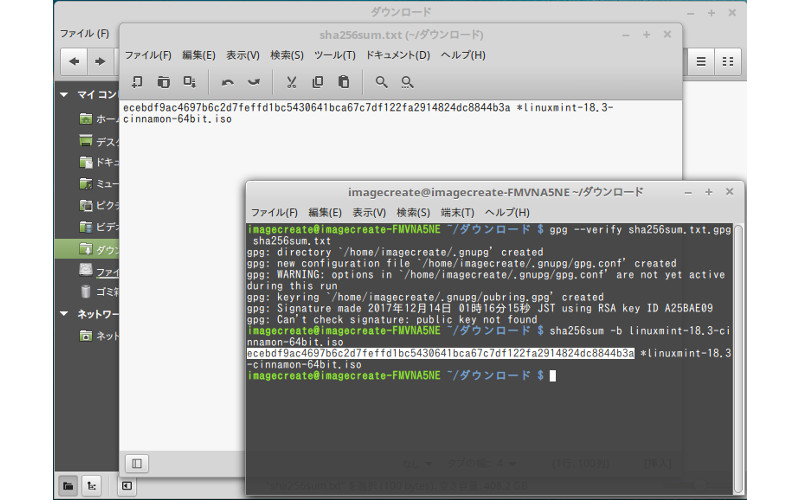This screenshot has width=800, height=500.
Task: Click the terminal window title bar
Action: coord(495,192)
